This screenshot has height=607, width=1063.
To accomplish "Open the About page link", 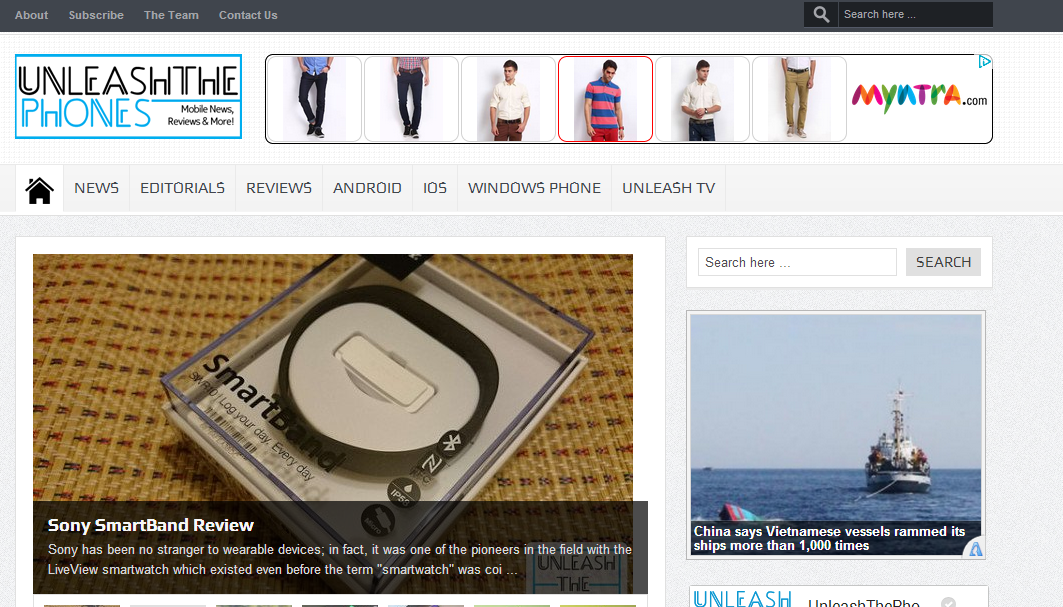I will [31, 15].
